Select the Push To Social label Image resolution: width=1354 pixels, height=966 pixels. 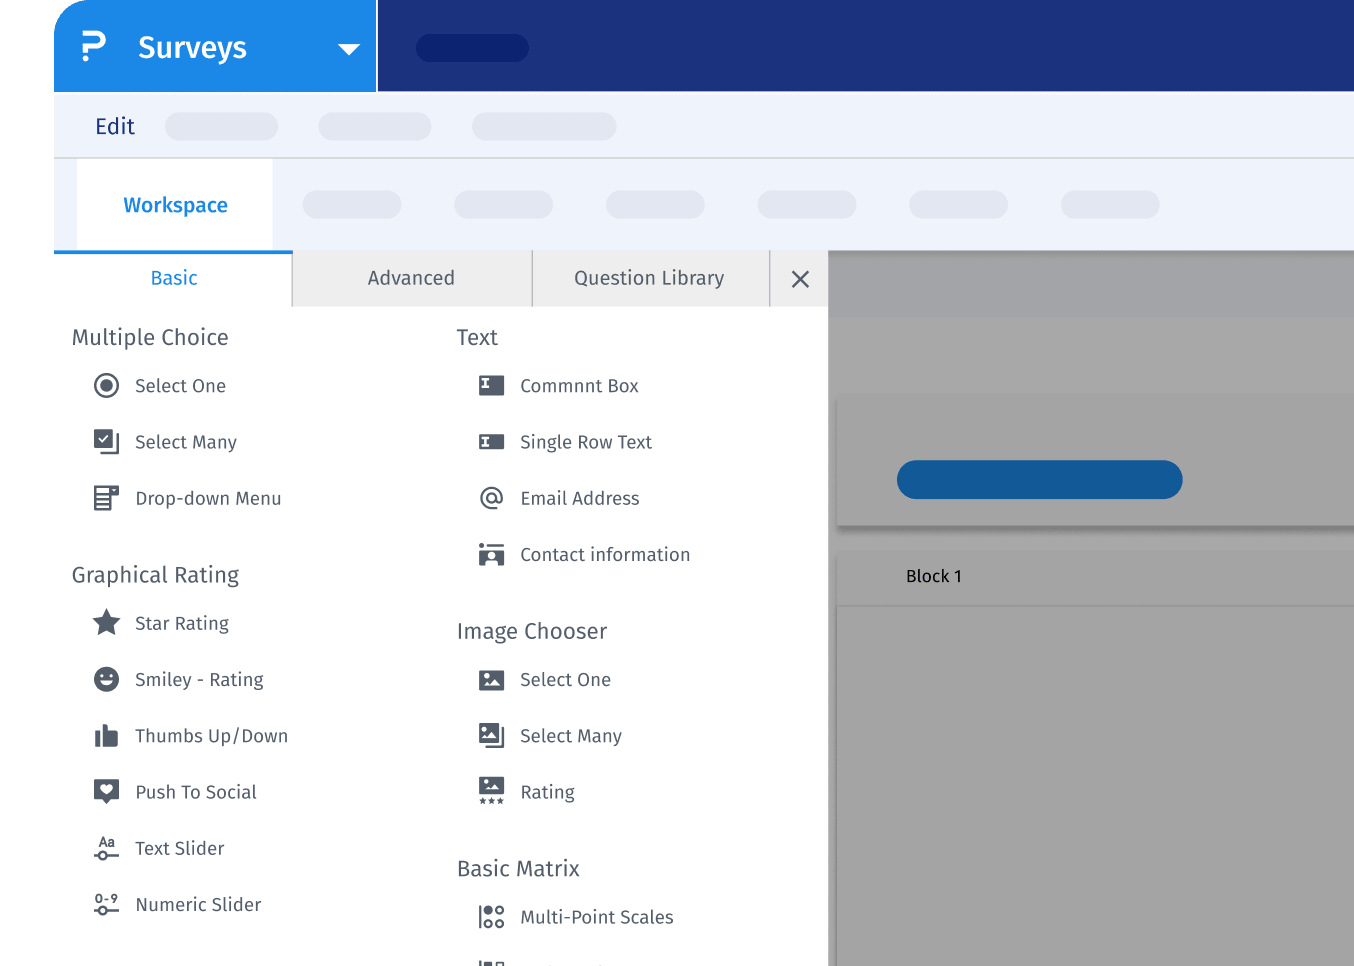point(196,792)
